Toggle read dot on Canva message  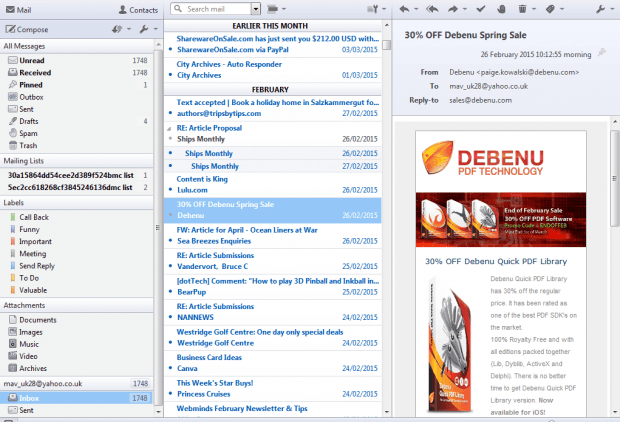pos(171,367)
